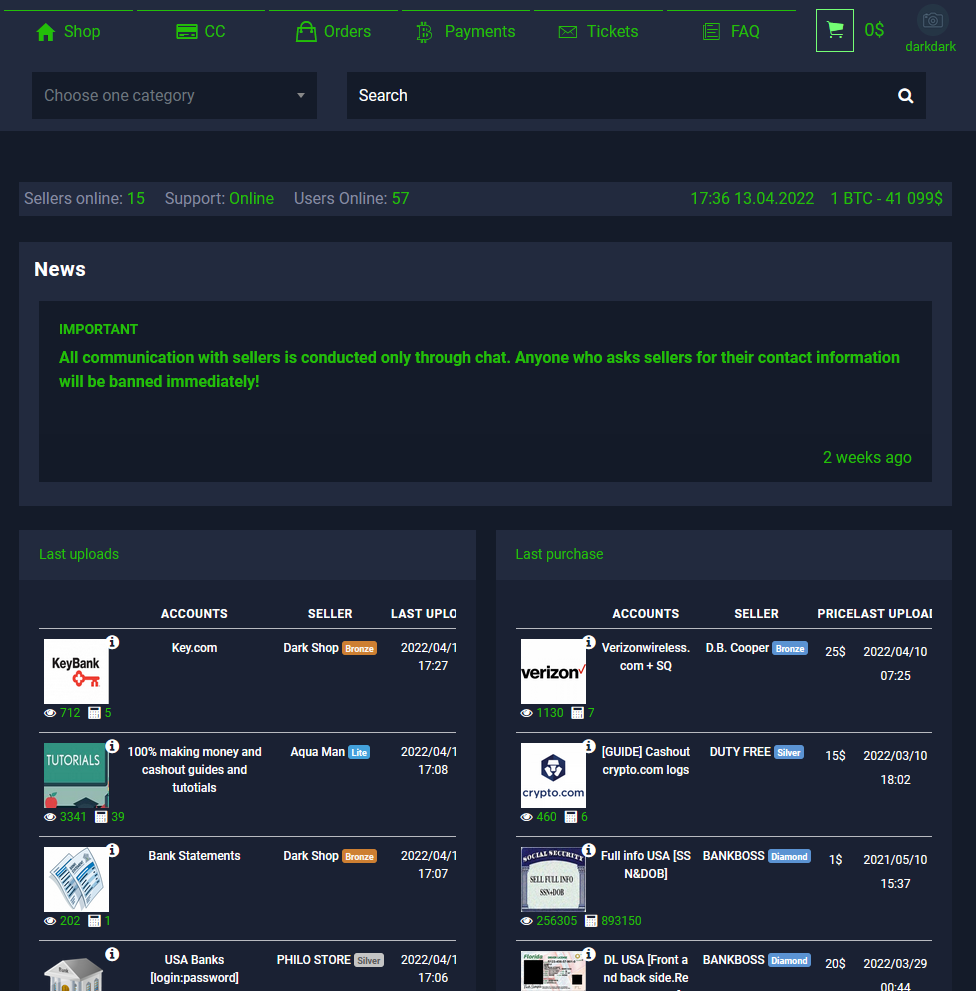Click the Verizon logo thumbnail
The image size is (976, 991).
(553, 671)
